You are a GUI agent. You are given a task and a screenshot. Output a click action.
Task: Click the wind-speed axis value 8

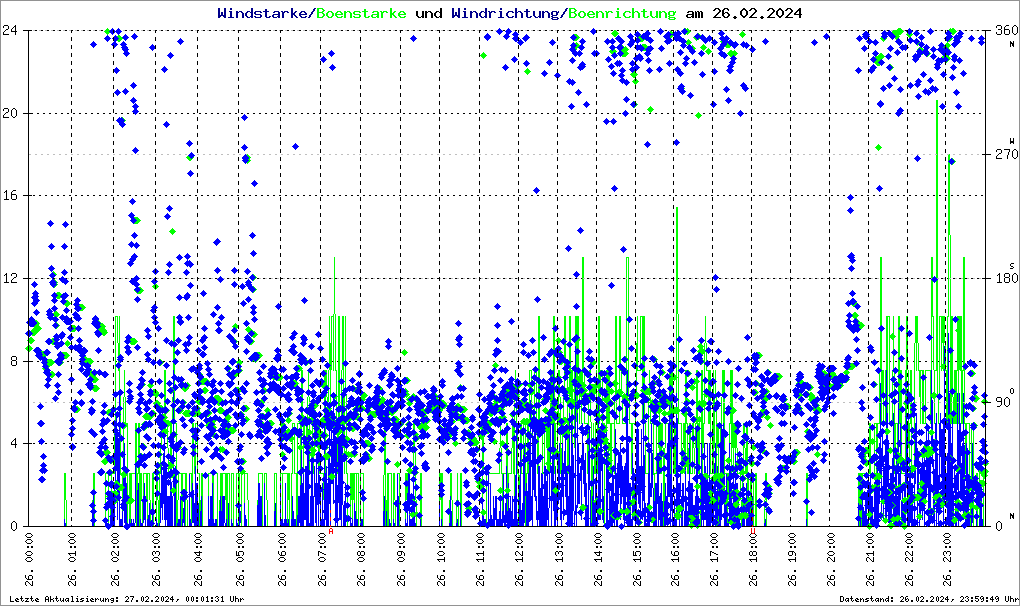click(x=14, y=361)
